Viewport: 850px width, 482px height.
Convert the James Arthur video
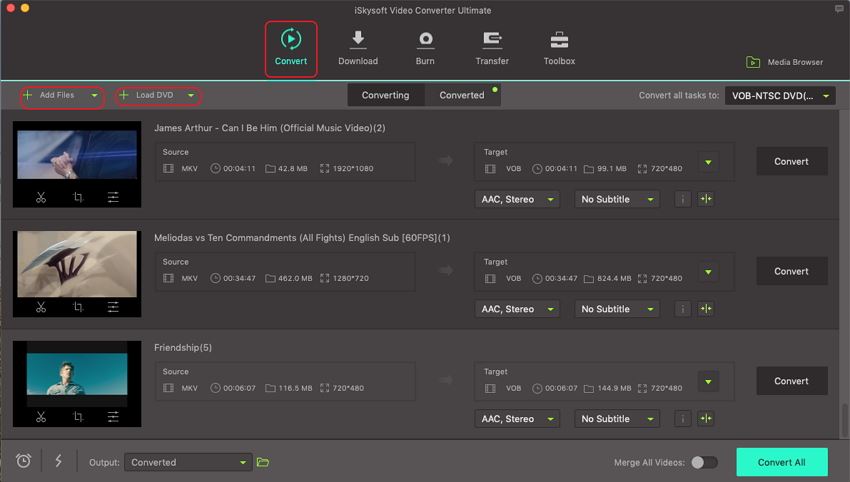point(791,162)
